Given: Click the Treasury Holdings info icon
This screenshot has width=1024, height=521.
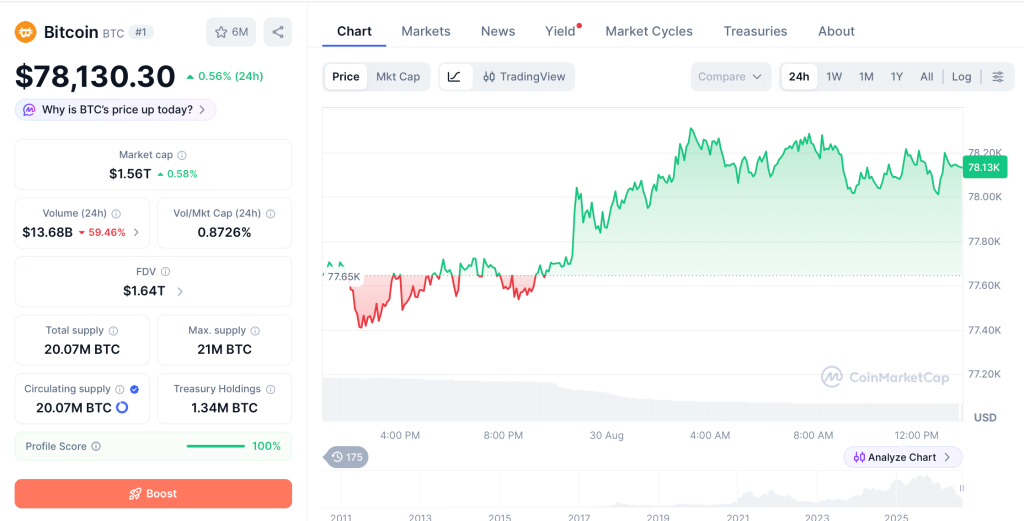Looking at the screenshot, I should click(x=270, y=389).
